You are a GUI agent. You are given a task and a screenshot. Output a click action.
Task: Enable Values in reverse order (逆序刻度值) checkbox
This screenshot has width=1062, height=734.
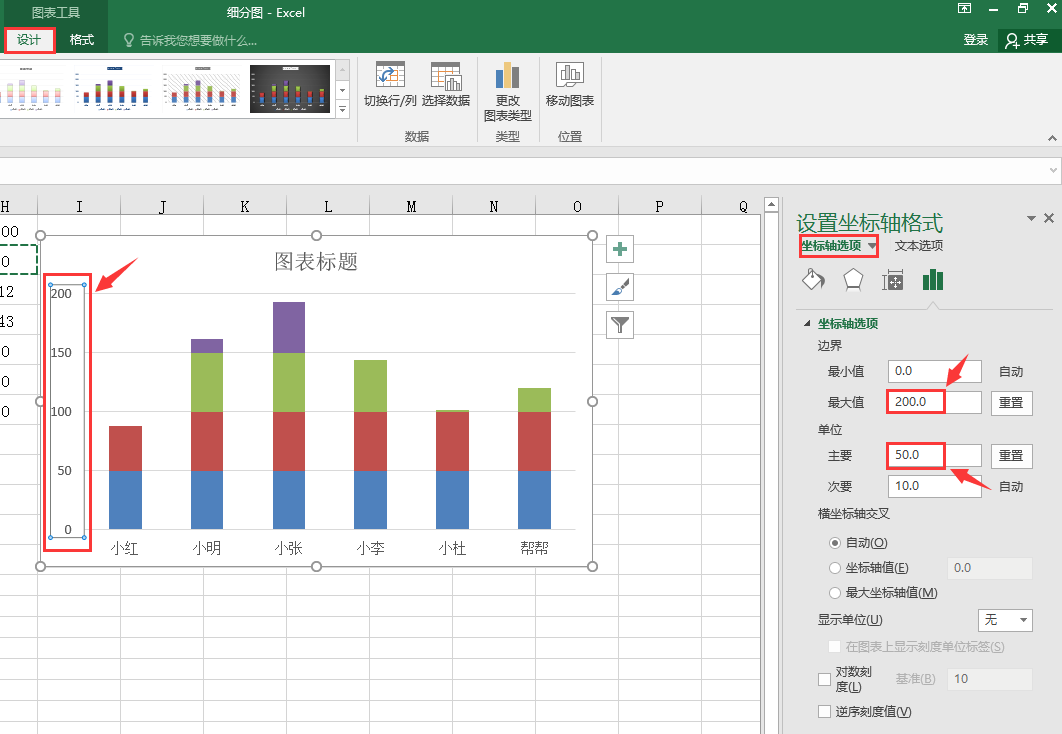click(824, 712)
